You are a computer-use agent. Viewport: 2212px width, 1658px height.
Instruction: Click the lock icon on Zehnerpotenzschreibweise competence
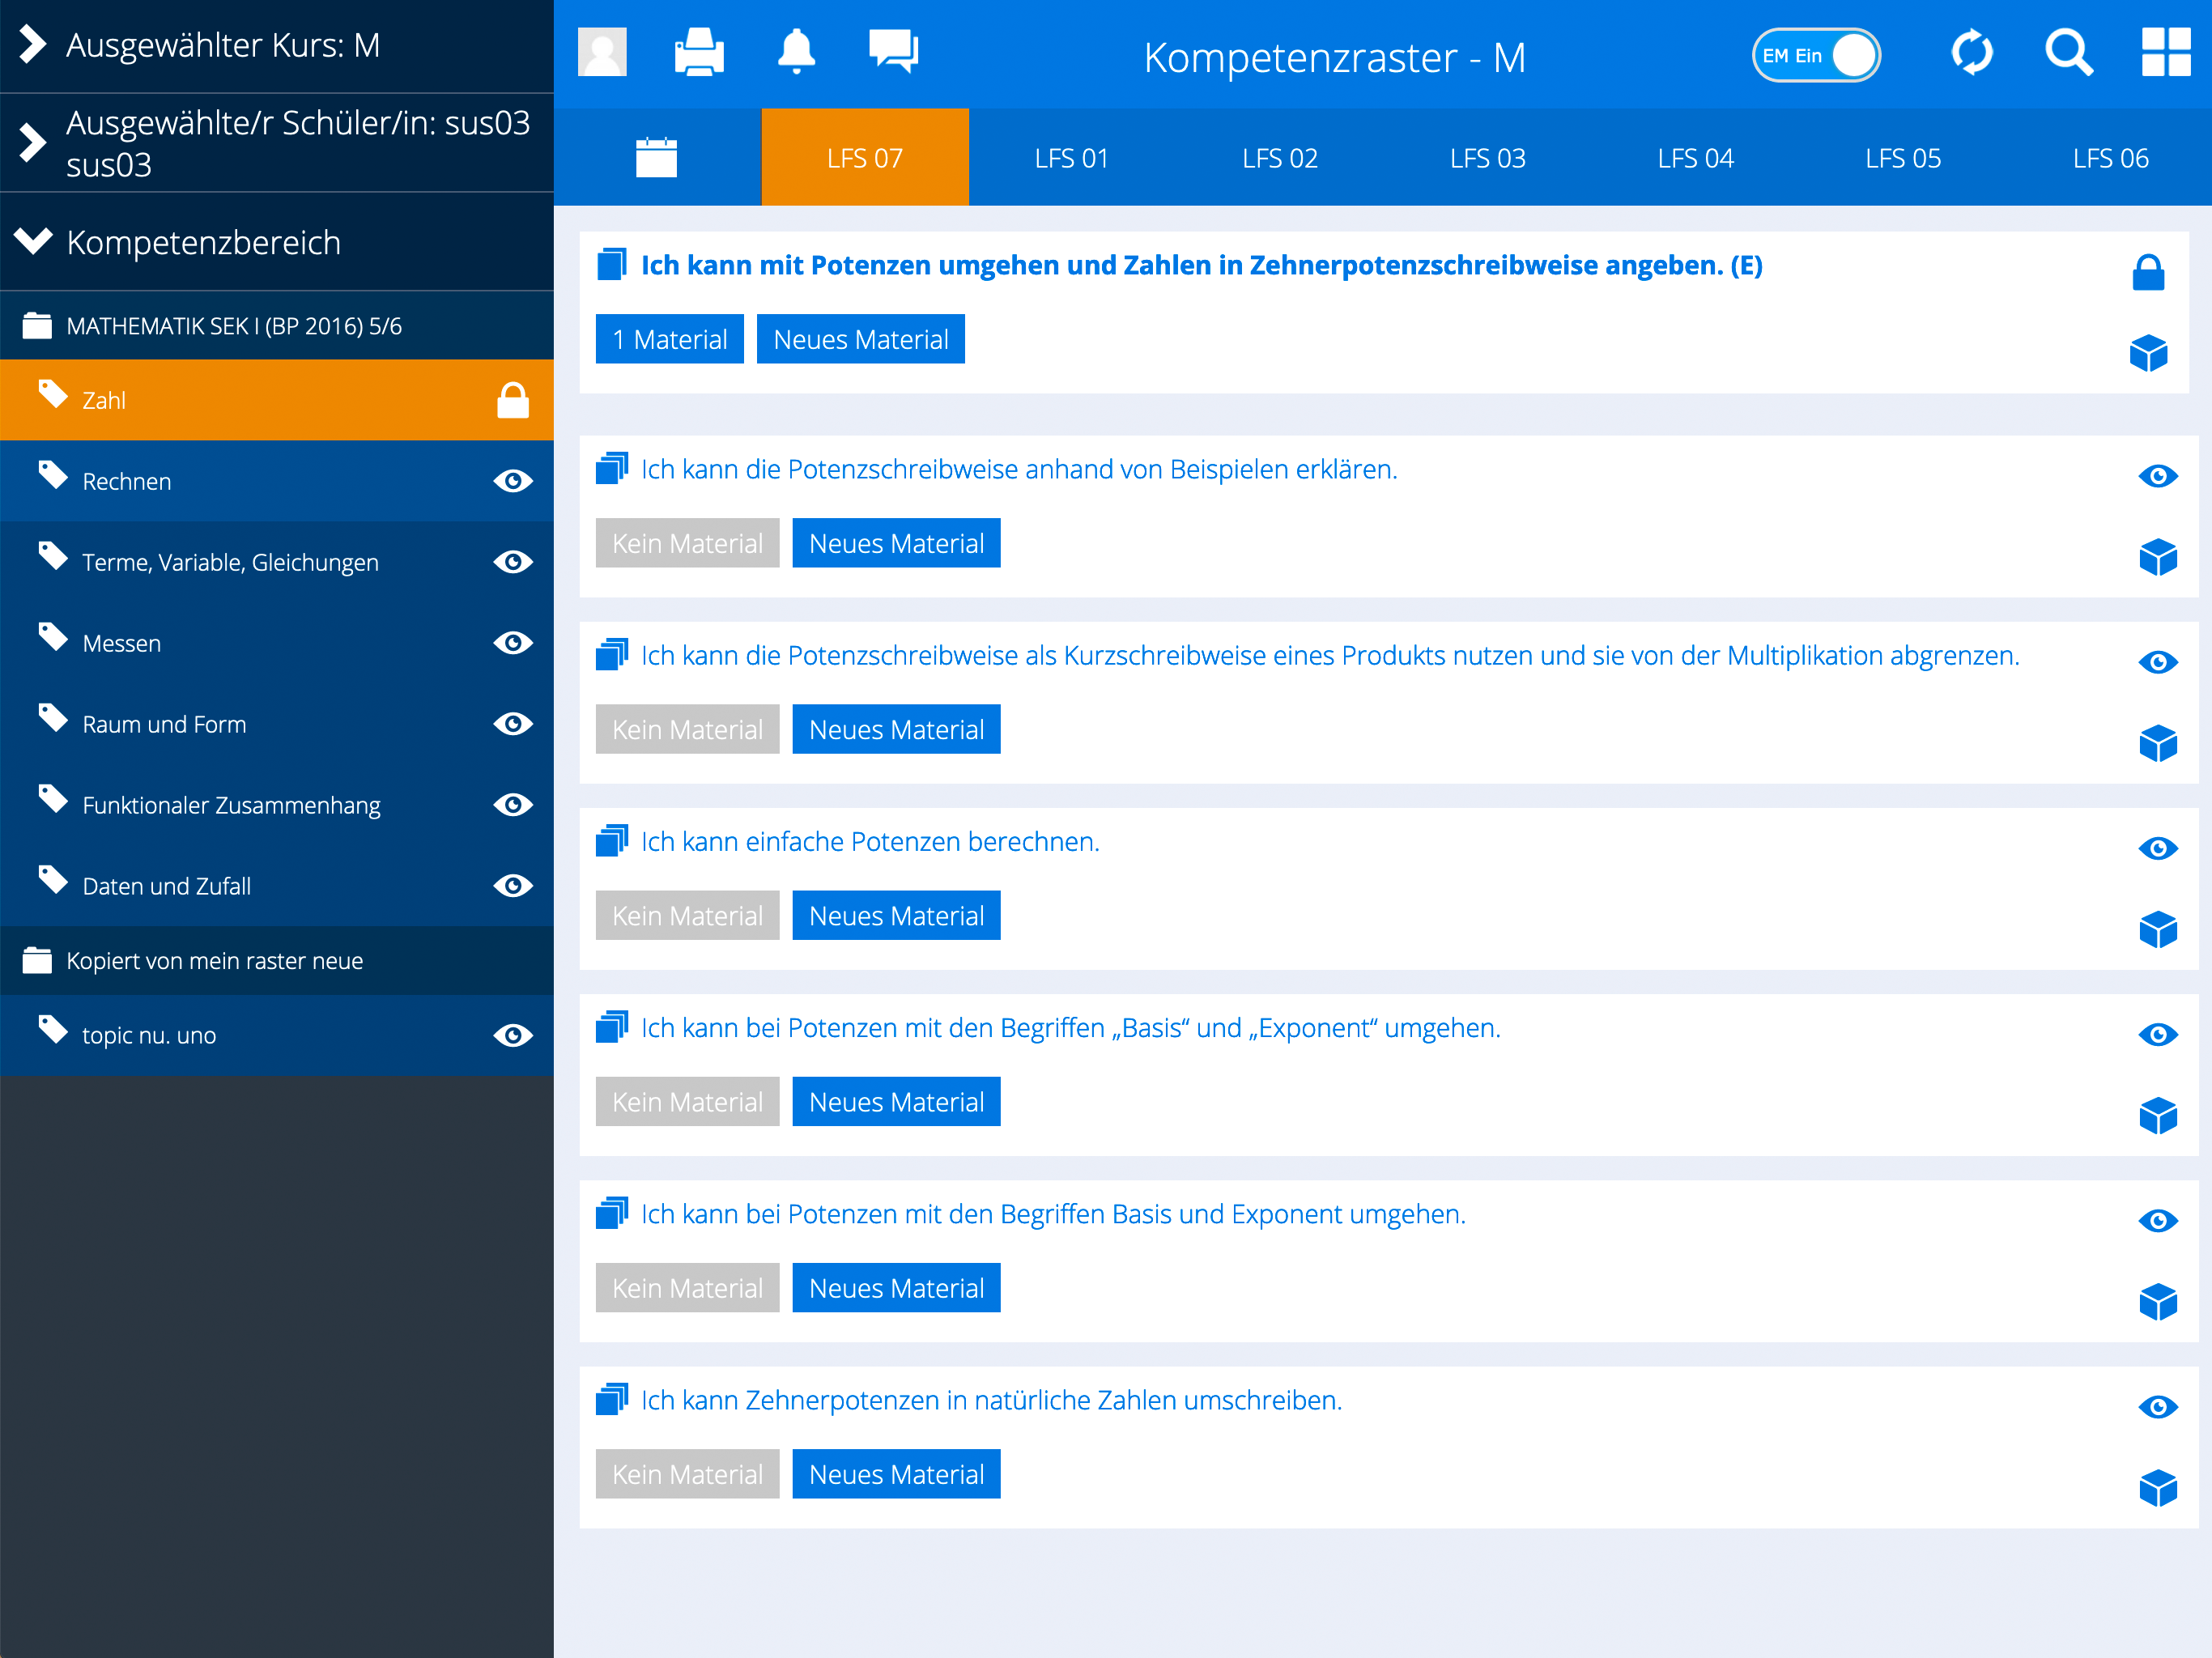(x=2148, y=272)
